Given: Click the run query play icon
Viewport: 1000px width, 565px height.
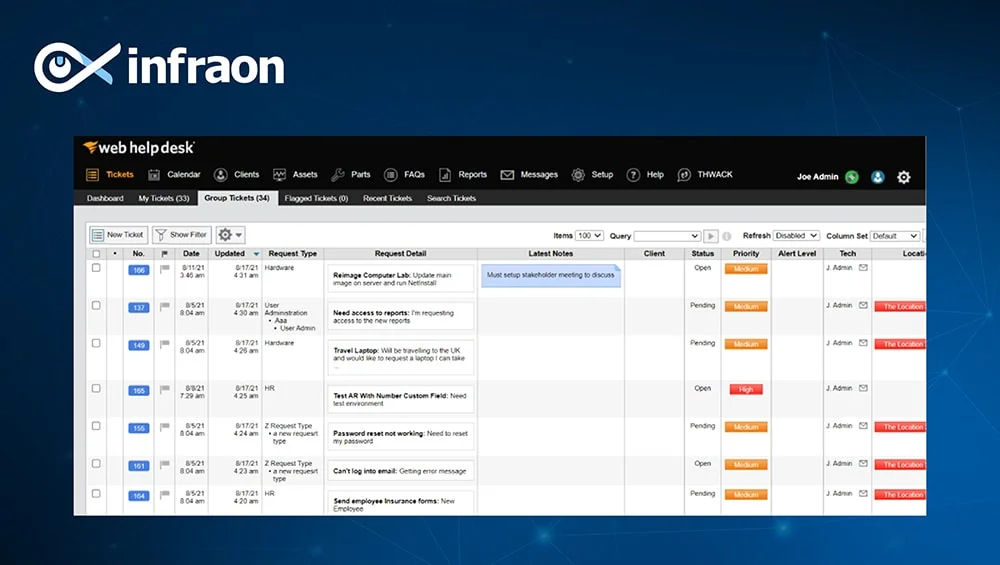Looking at the screenshot, I should click(x=710, y=236).
